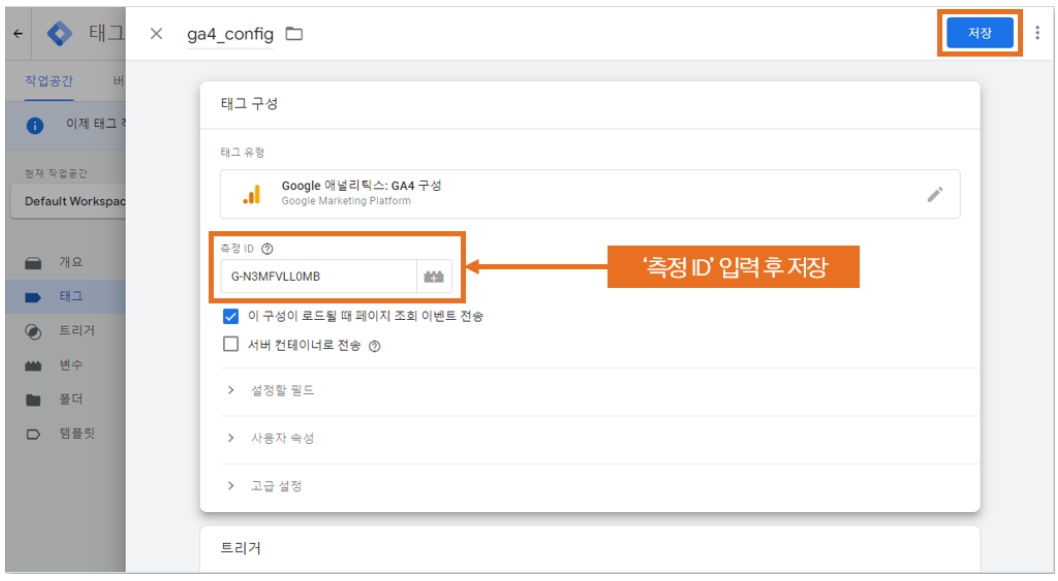Switch to the 작업공간 tab

coord(49,81)
